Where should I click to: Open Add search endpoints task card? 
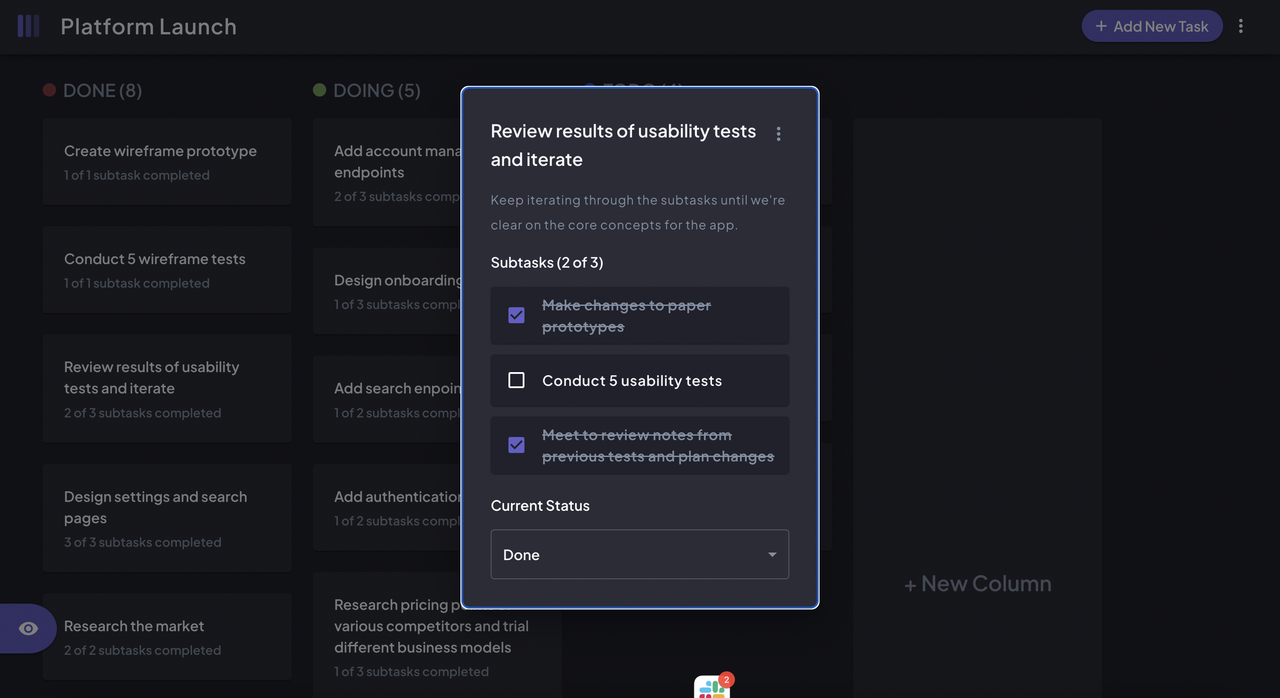click(387, 399)
